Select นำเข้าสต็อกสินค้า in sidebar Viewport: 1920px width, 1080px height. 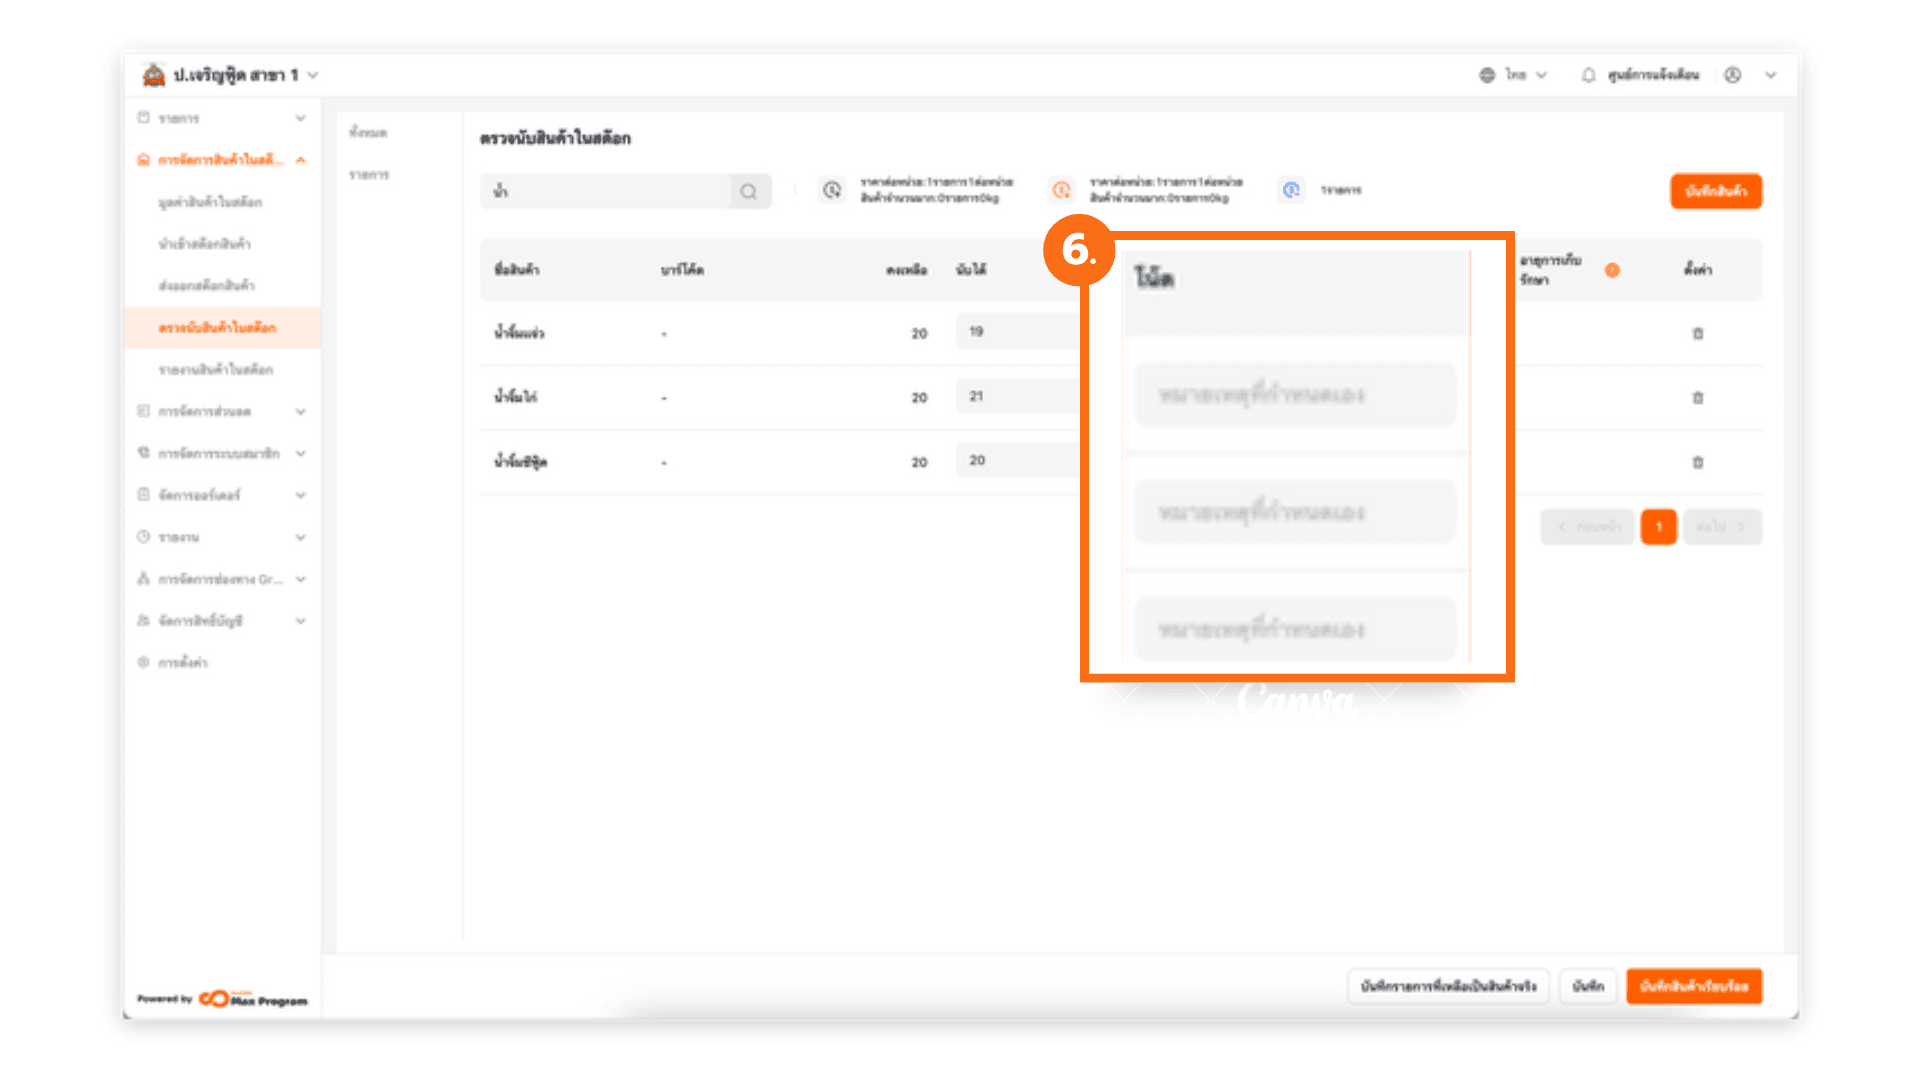pyautogui.click(x=205, y=244)
